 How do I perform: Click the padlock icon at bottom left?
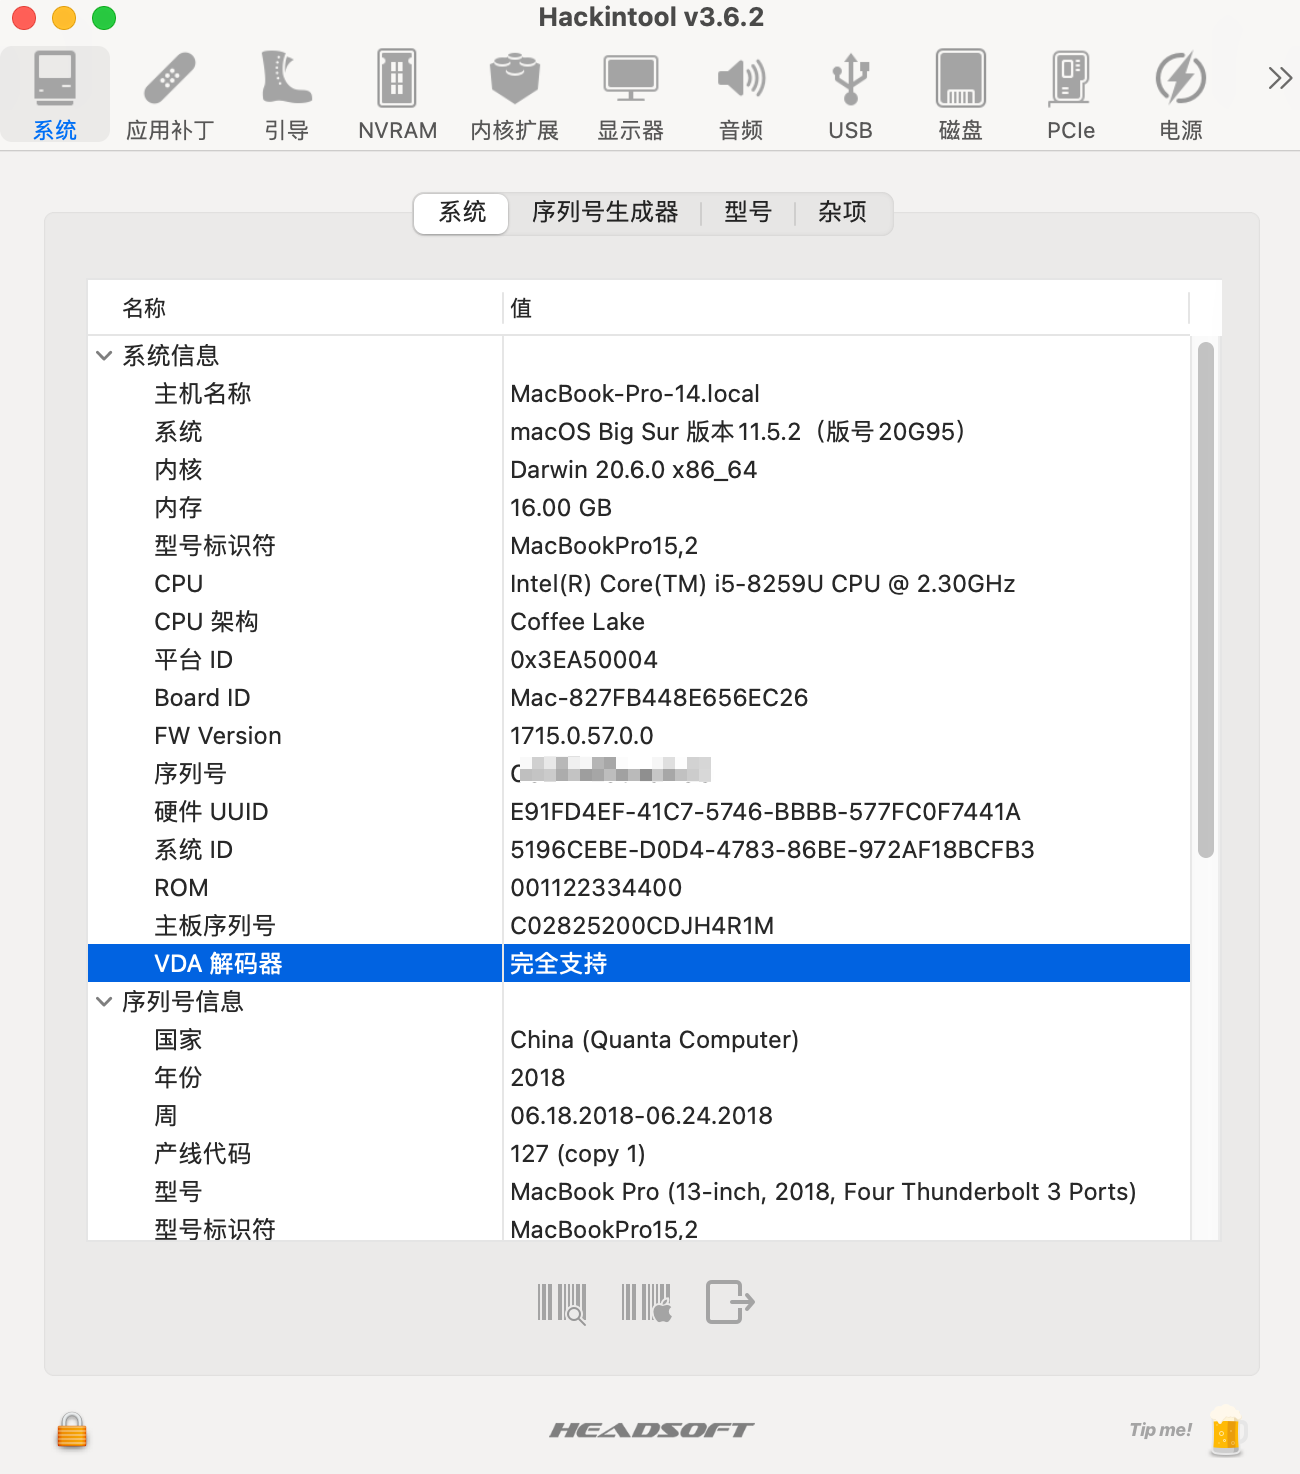coord(72,1431)
